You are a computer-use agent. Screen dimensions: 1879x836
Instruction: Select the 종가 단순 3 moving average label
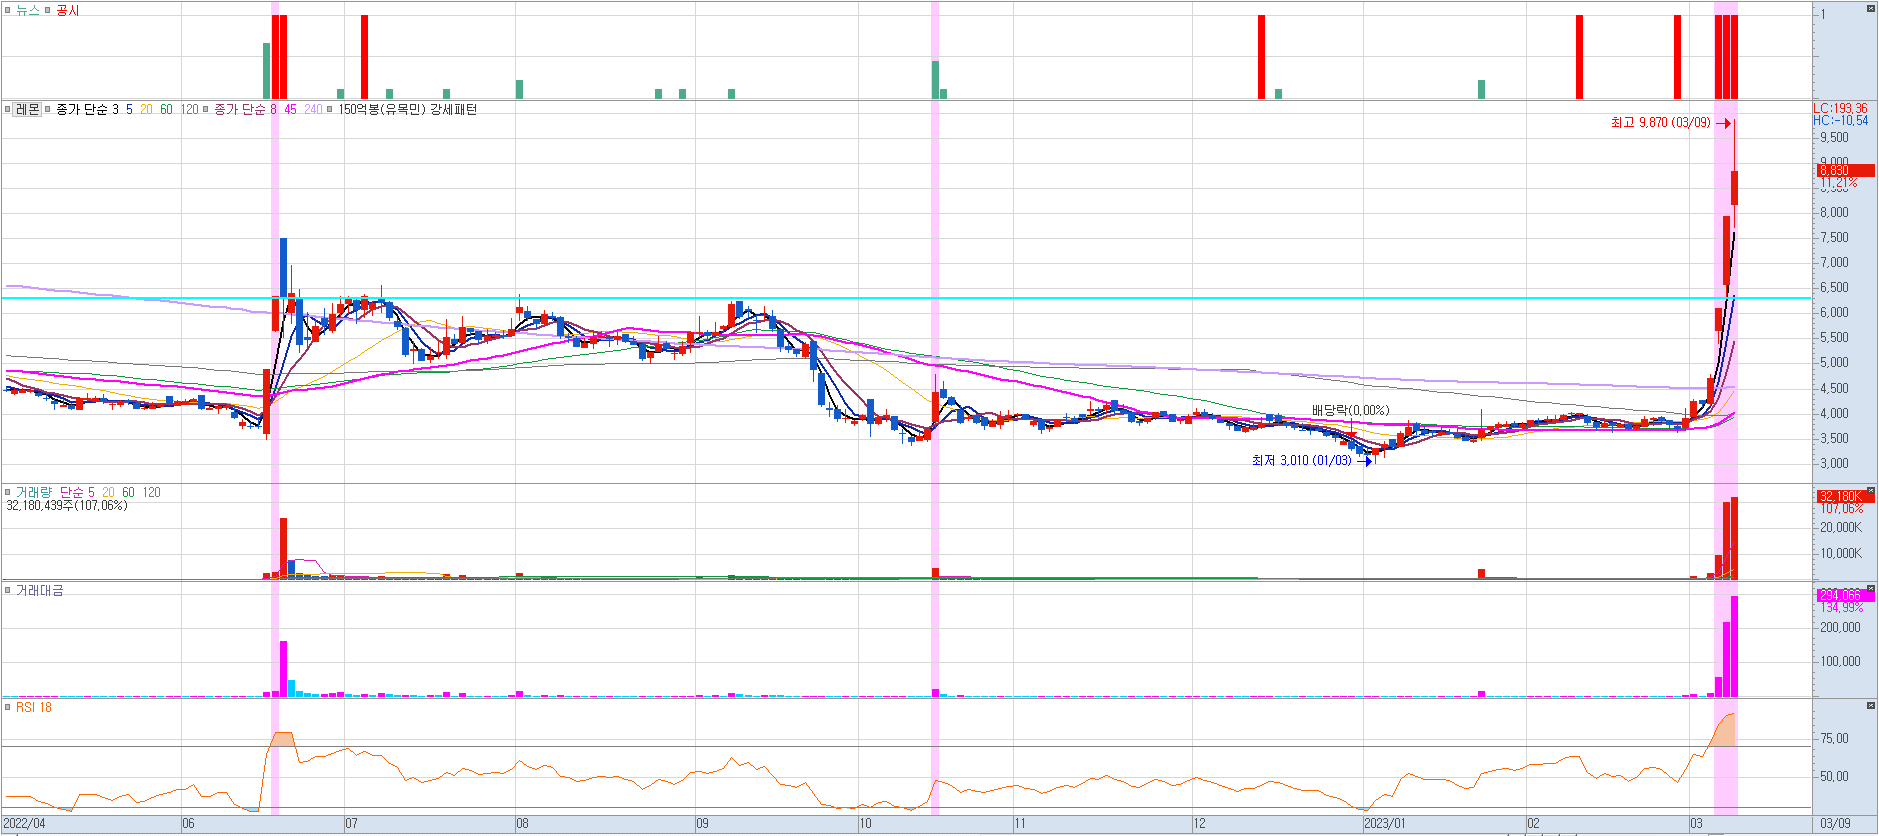87,109
